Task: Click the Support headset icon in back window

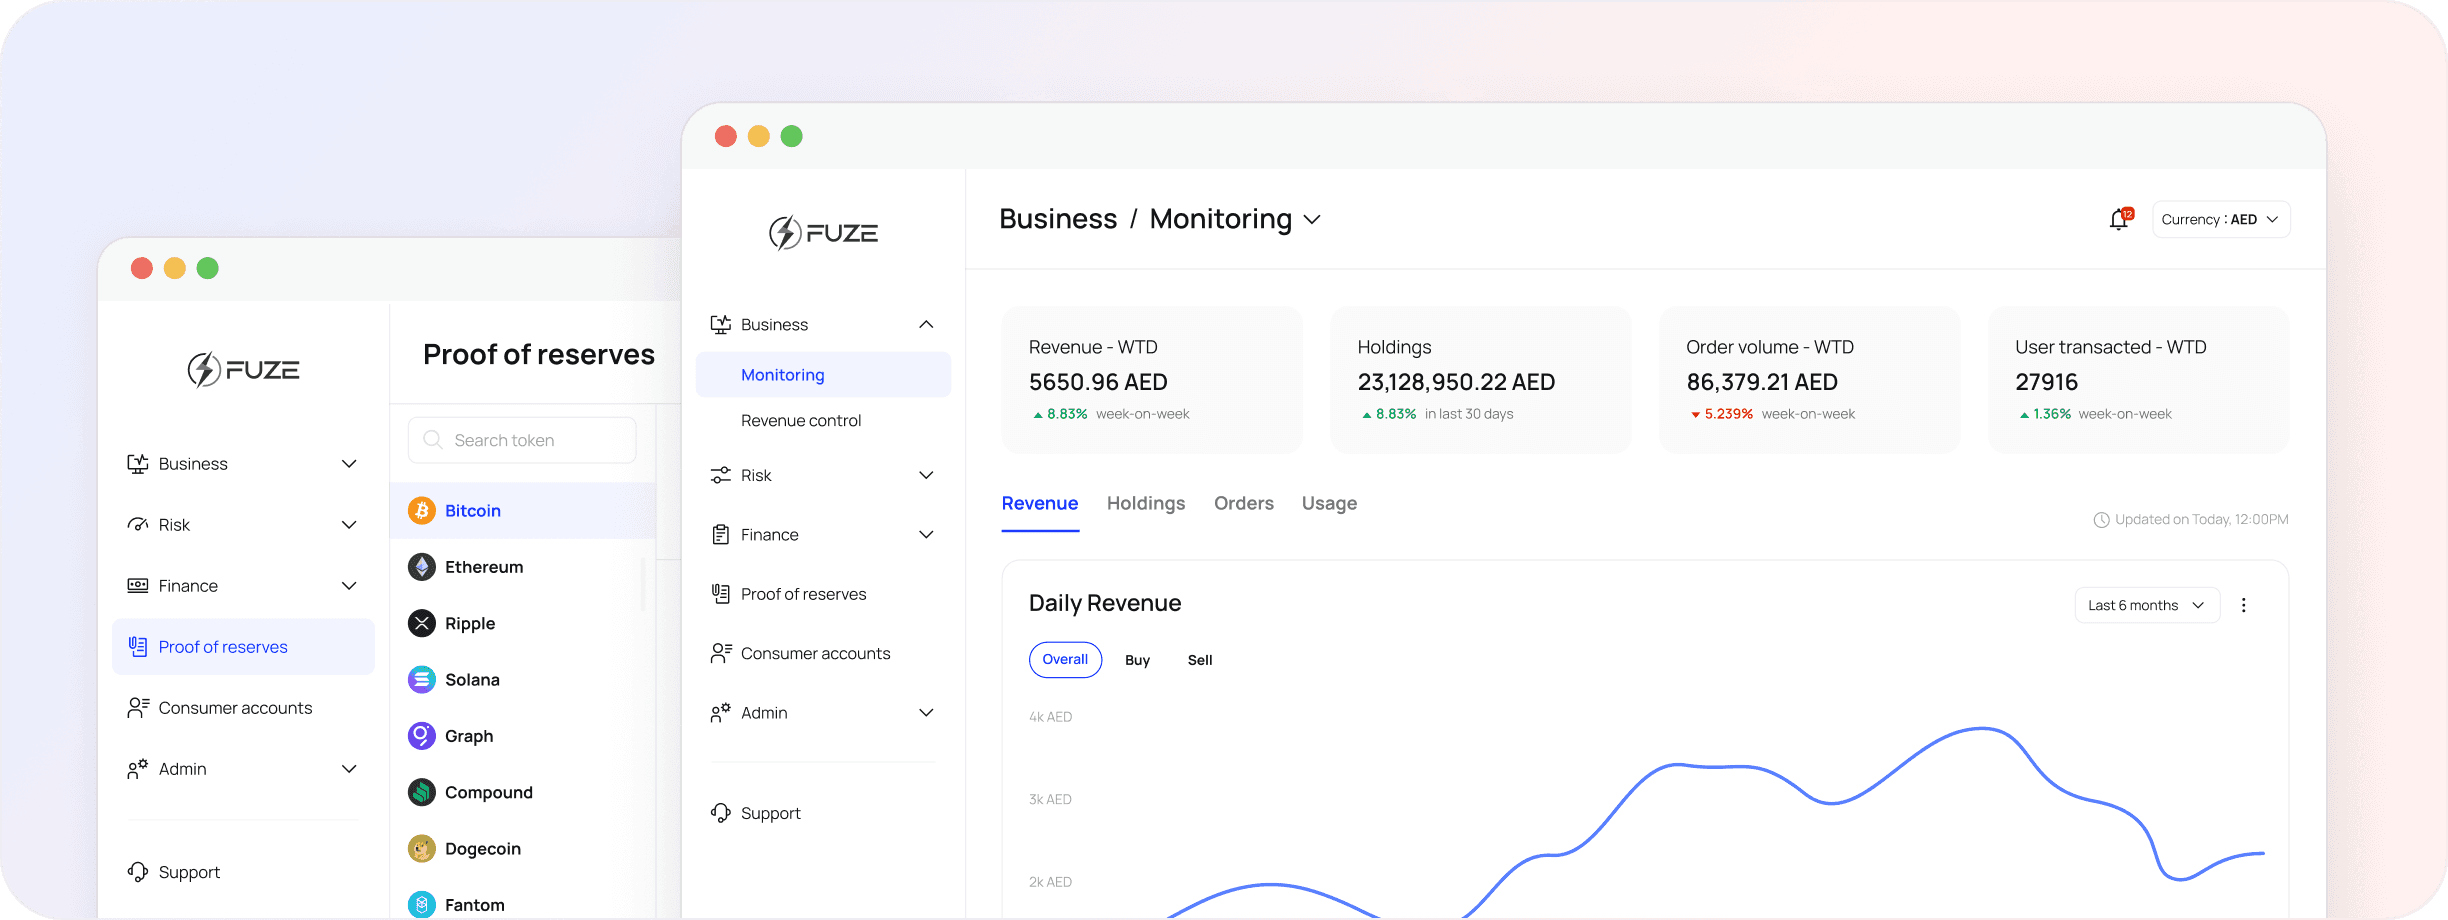Action: click(x=138, y=872)
